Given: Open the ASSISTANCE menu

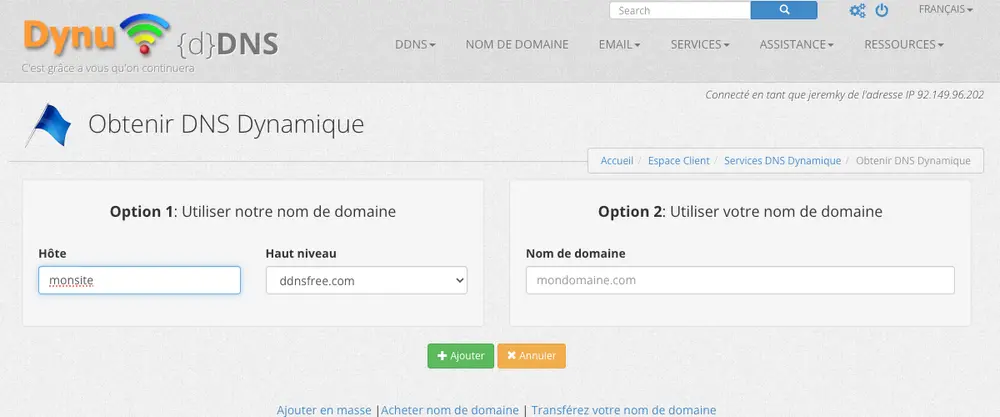Looking at the screenshot, I should [797, 45].
